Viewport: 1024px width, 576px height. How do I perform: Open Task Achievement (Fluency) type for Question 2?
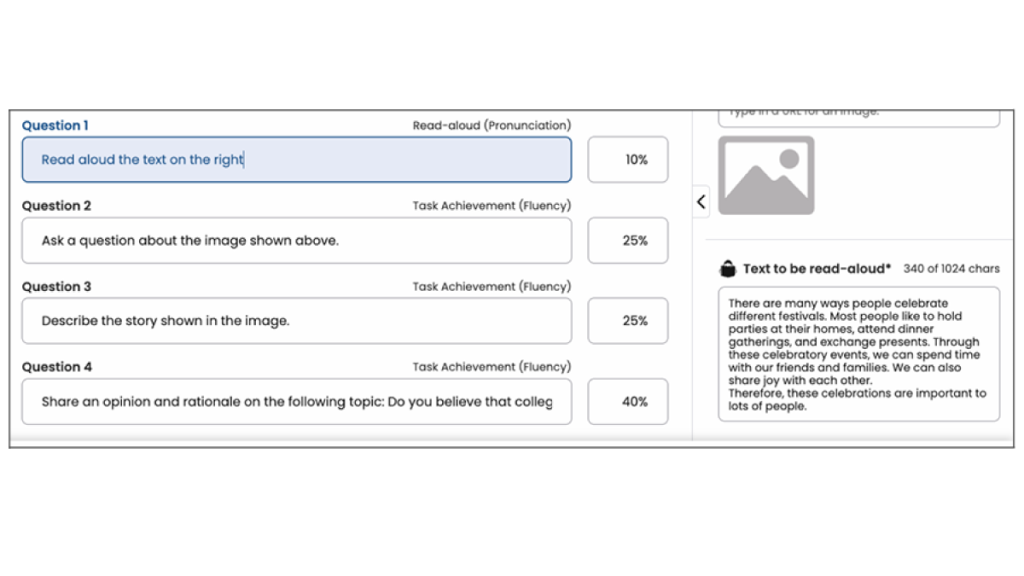[x=491, y=206]
